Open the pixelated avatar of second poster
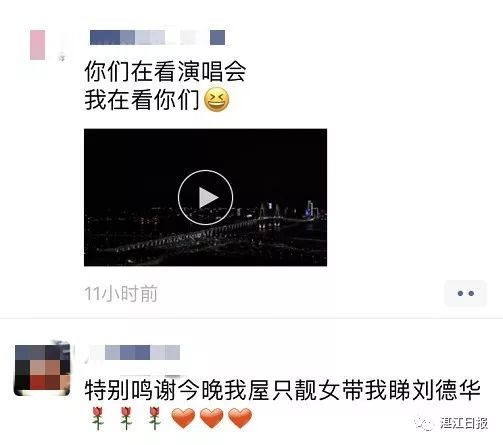Image resolution: width=503 pixels, height=445 pixels. [x=42, y=370]
